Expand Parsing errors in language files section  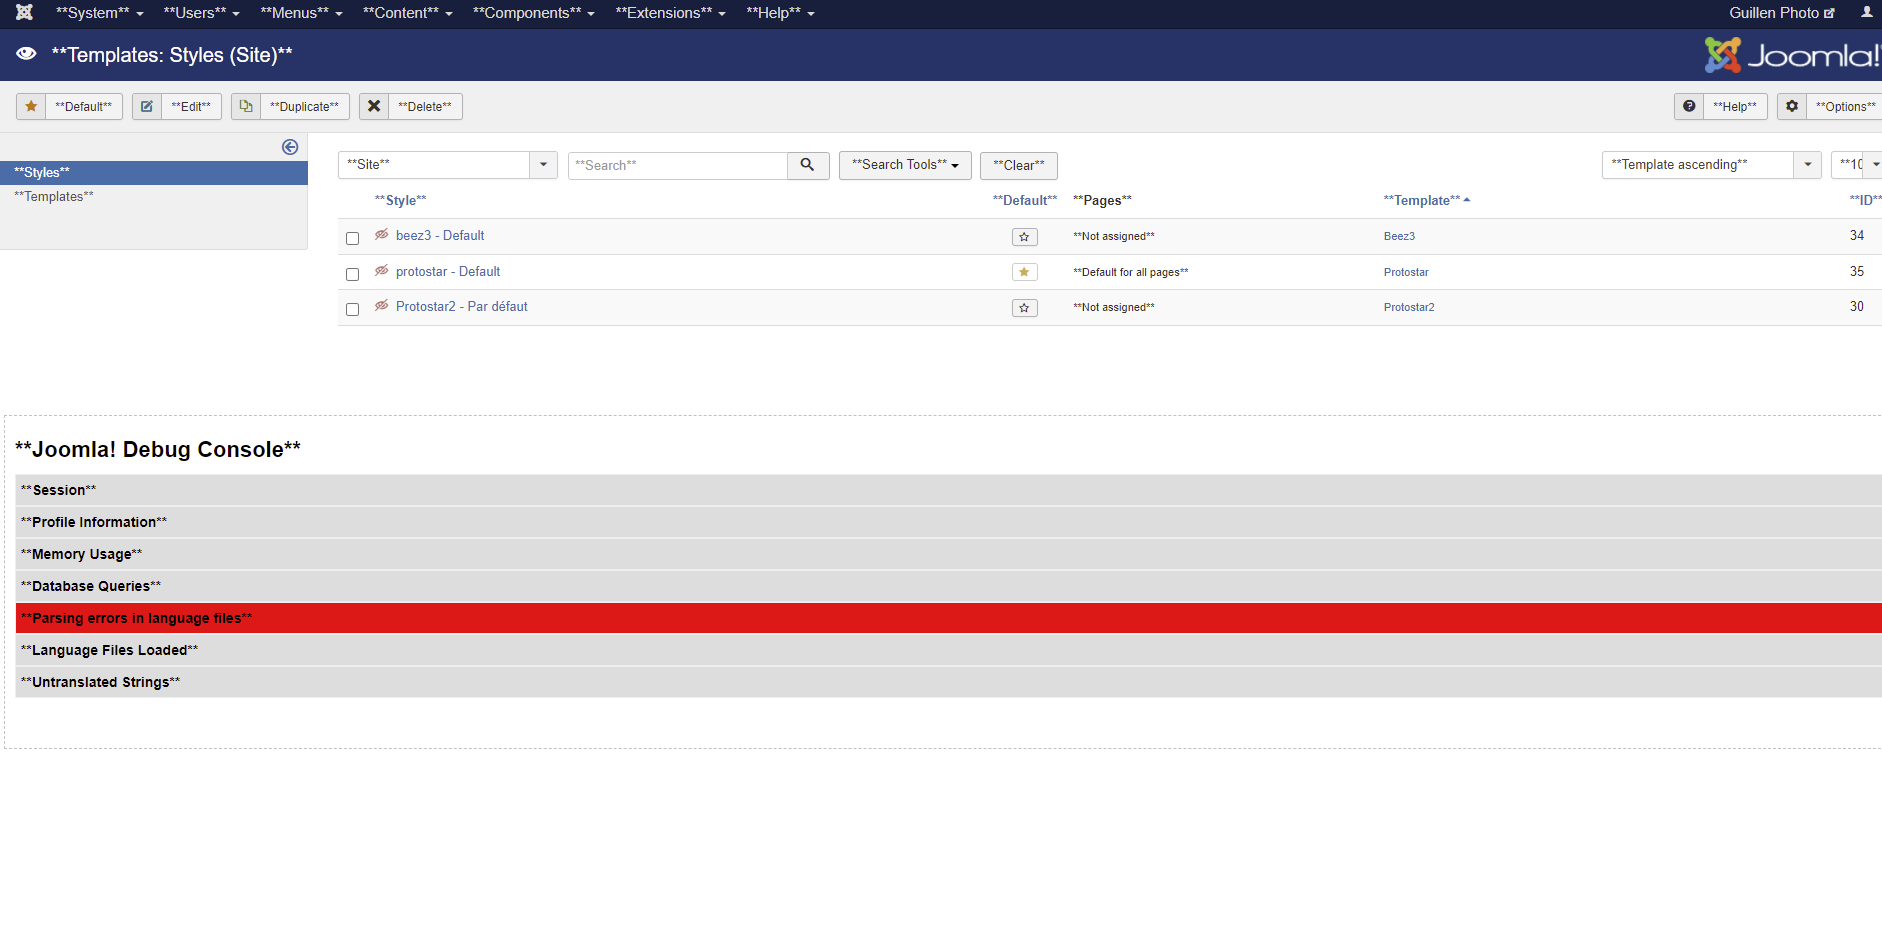(x=136, y=618)
